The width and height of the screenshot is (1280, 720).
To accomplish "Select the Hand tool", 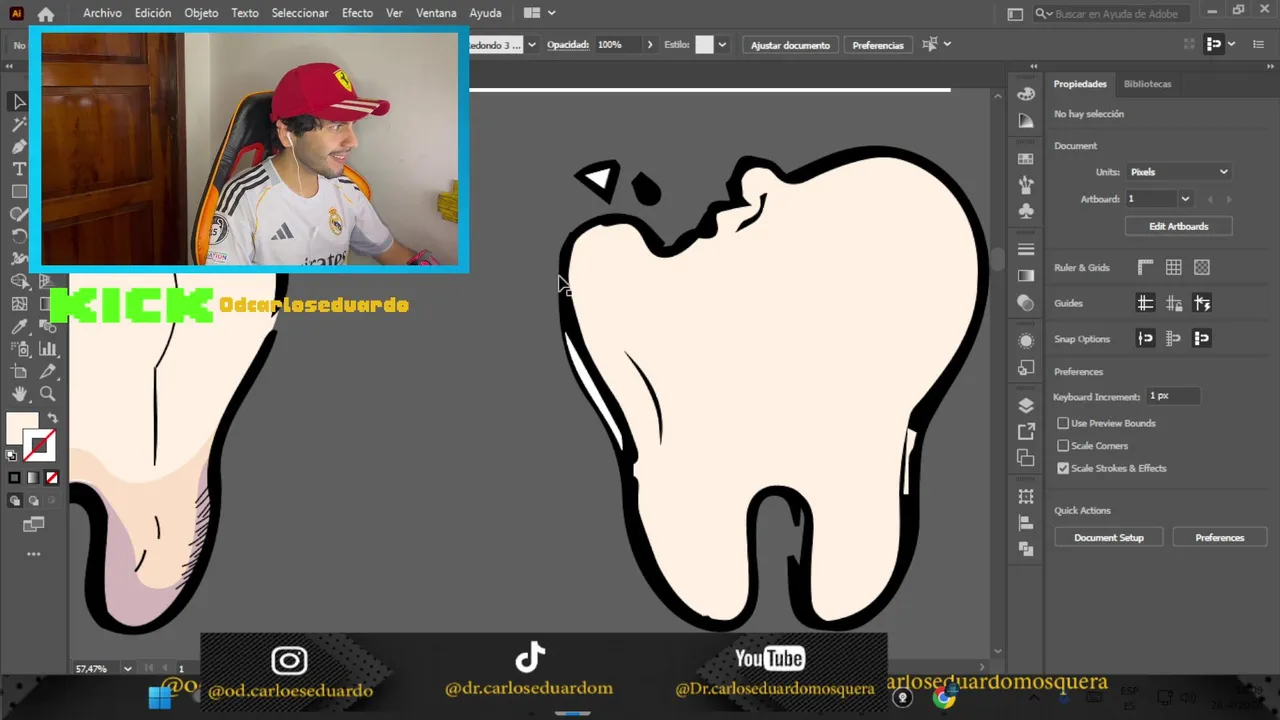I will (19, 394).
